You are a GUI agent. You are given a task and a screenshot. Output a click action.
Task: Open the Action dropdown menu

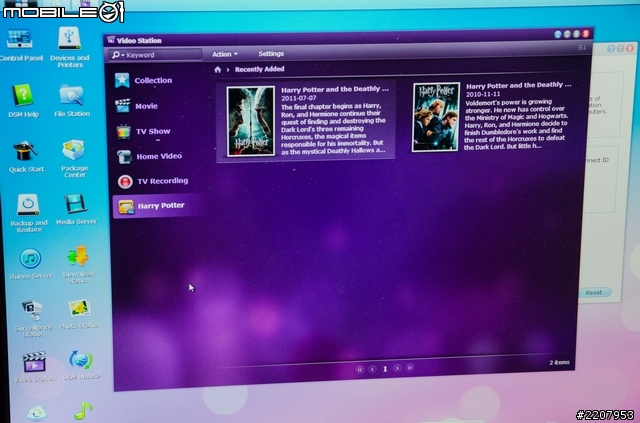[224, 54]
